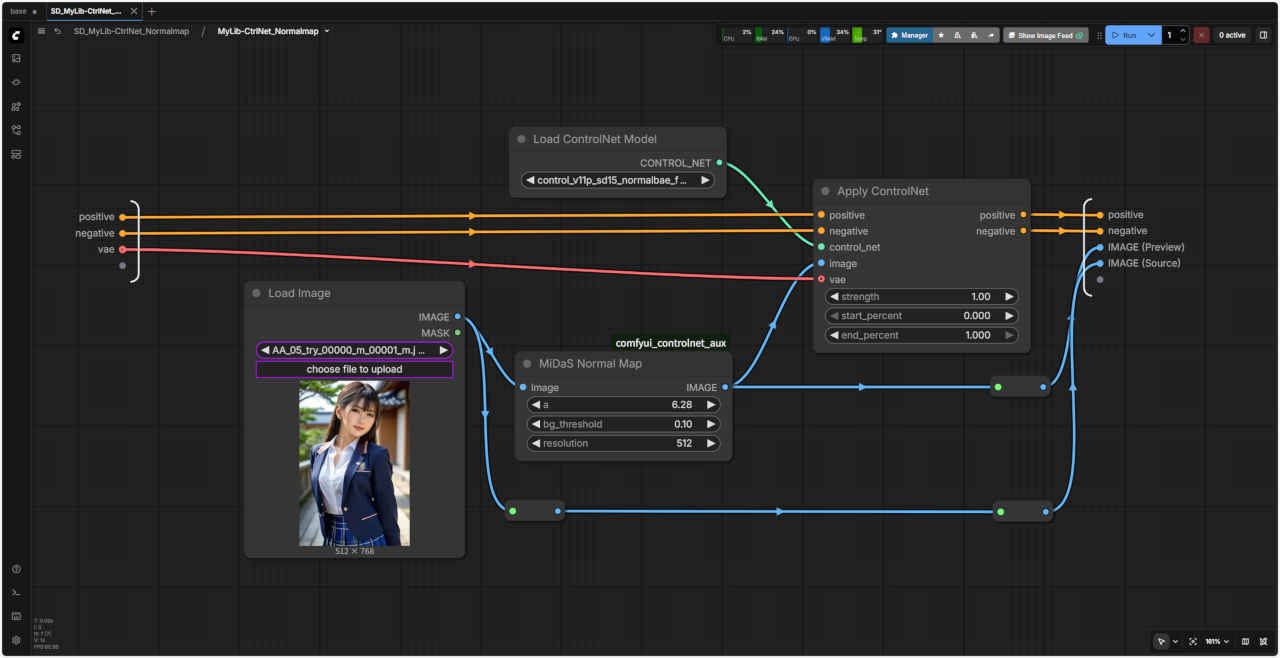
Task: Open the Manager button
Action: 909,35
